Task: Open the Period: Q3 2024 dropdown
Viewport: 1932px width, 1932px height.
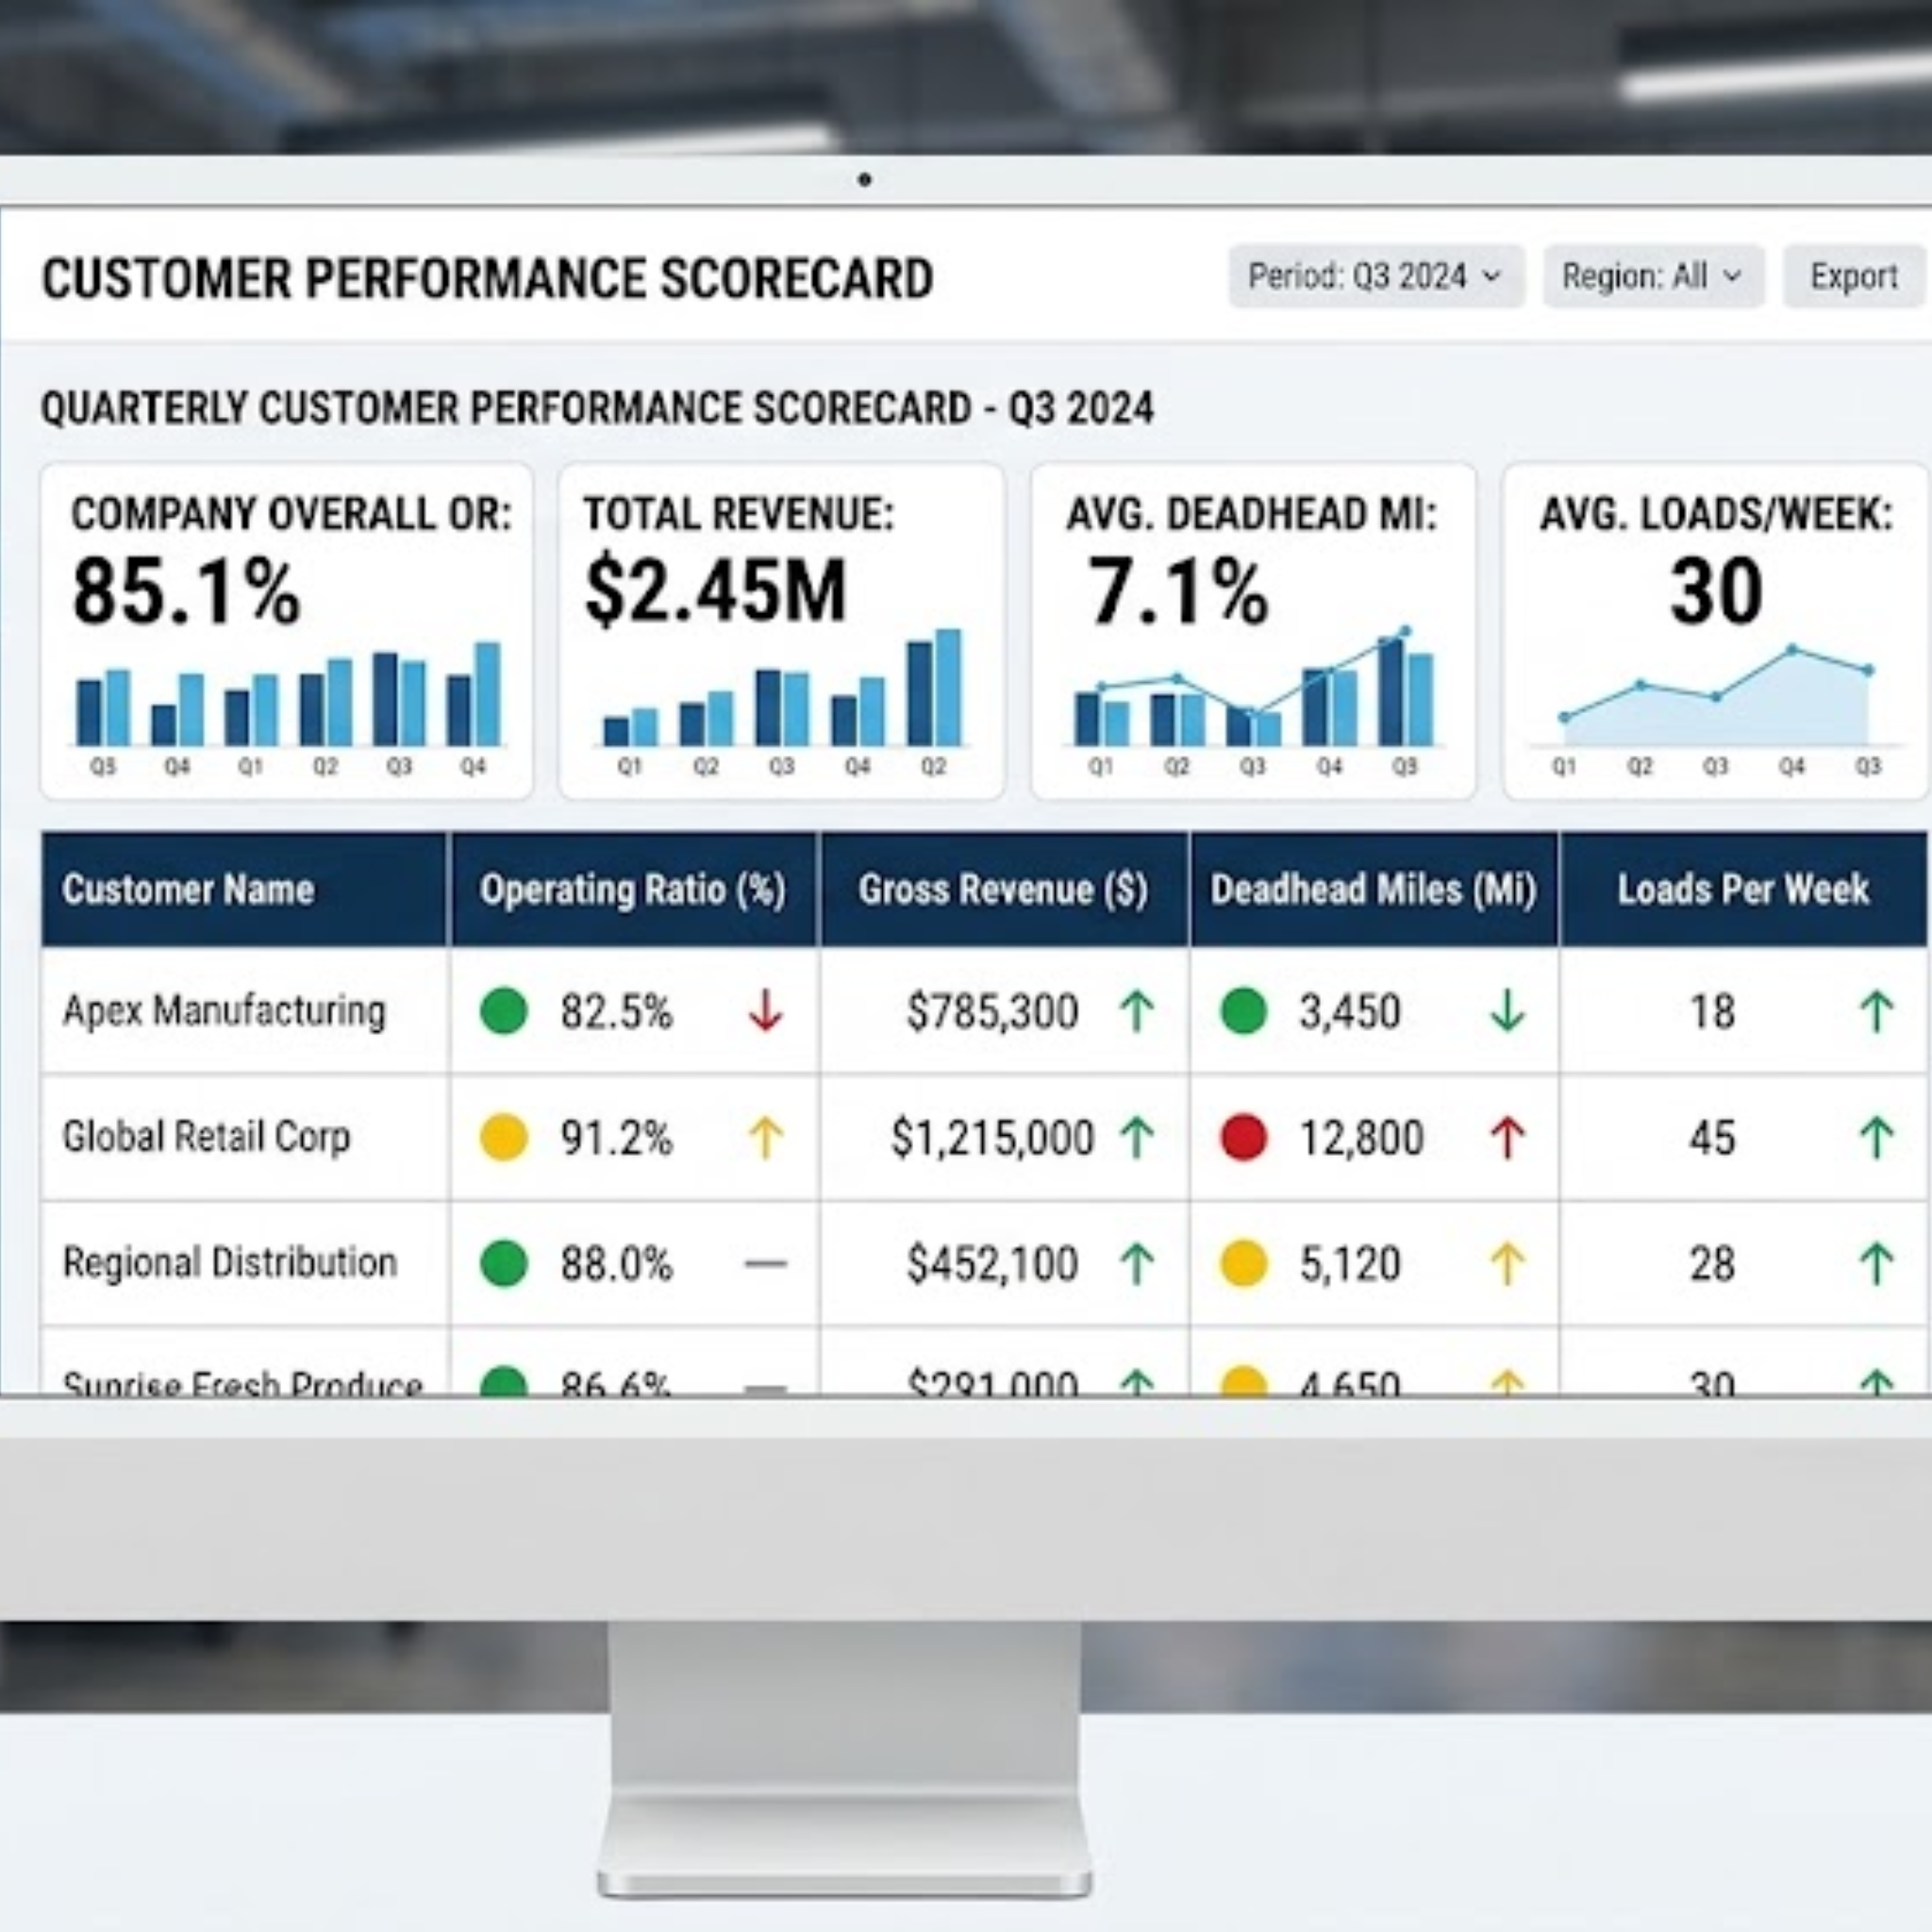Action: [1376, 276]
